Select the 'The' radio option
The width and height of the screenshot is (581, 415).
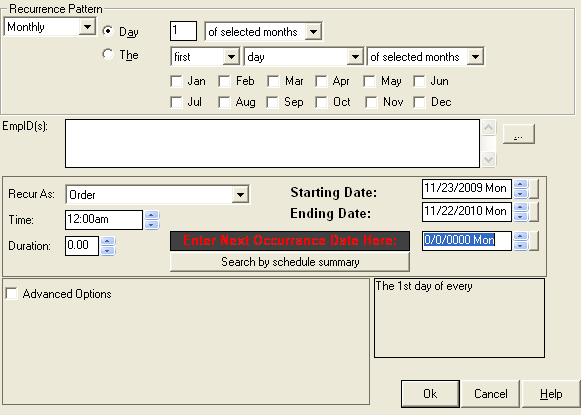108,54
